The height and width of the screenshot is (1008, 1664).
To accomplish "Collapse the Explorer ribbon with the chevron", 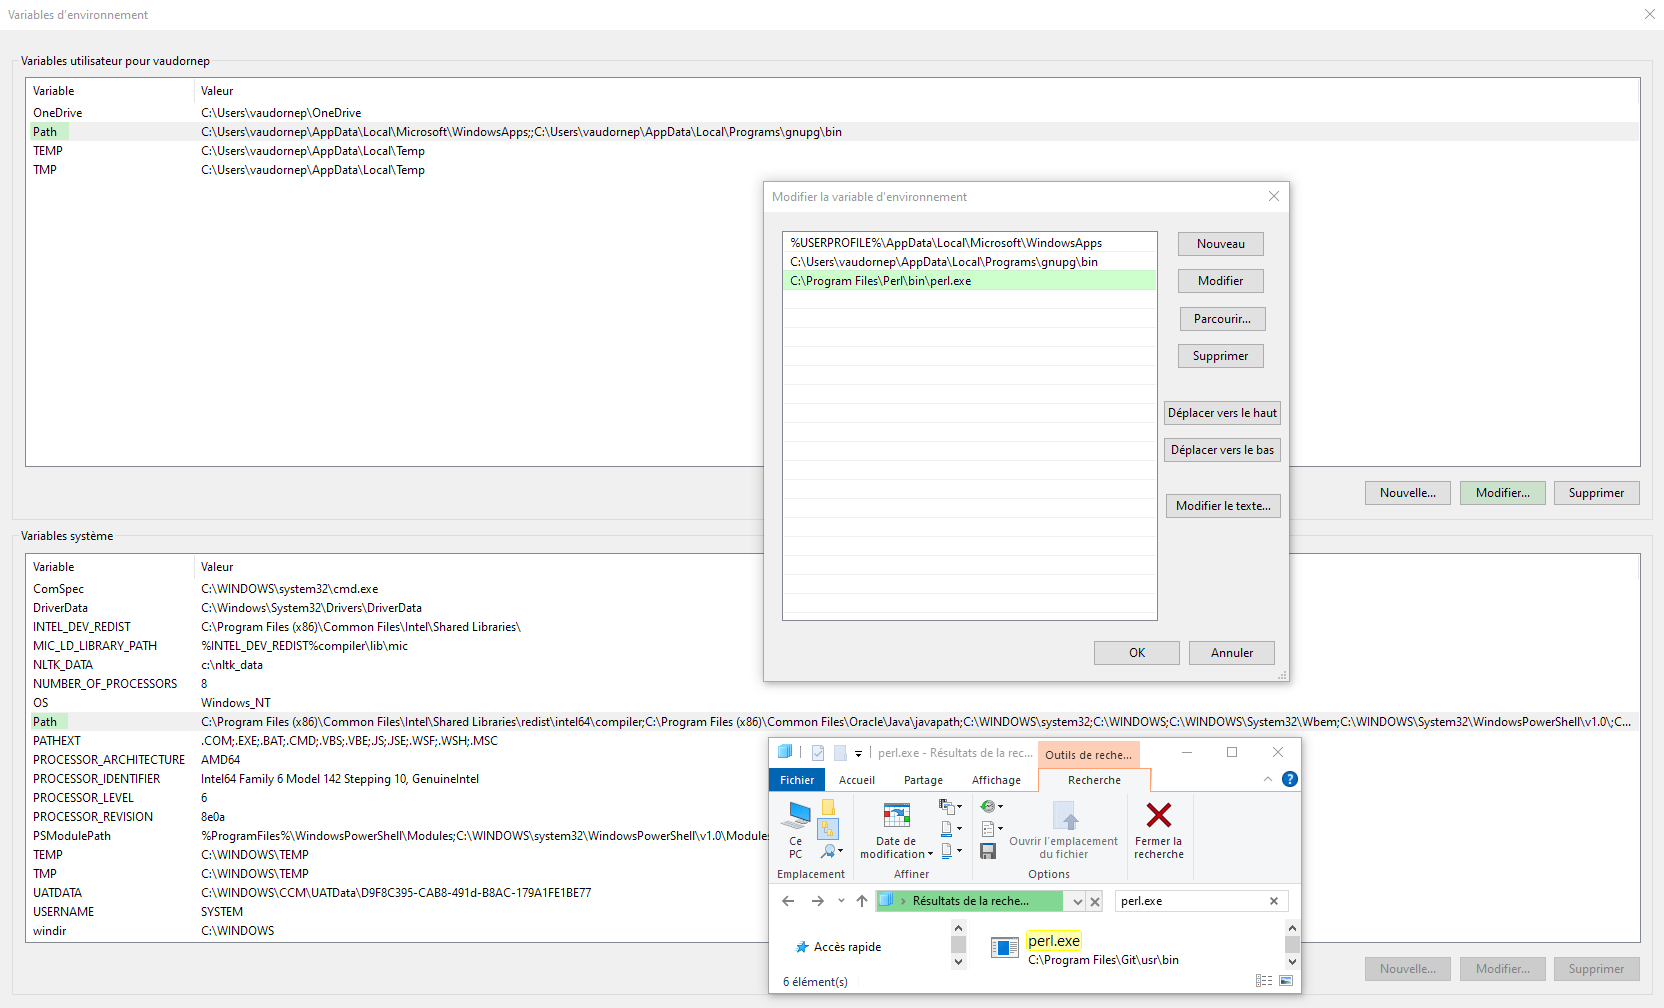I will pyautogui.click(x=1268, y=779).
